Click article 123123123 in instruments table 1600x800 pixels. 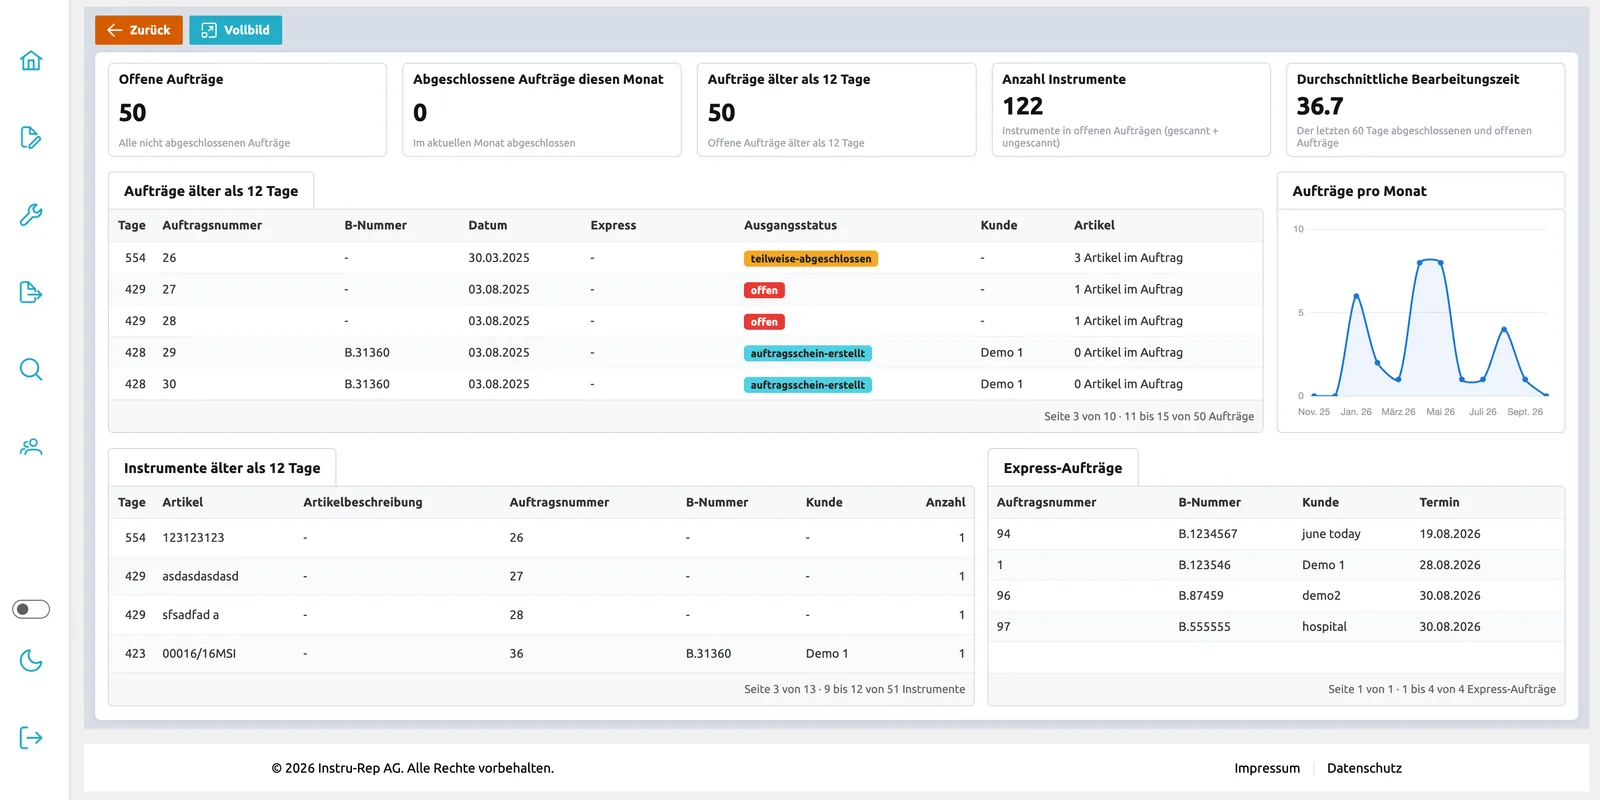(193, 538)
